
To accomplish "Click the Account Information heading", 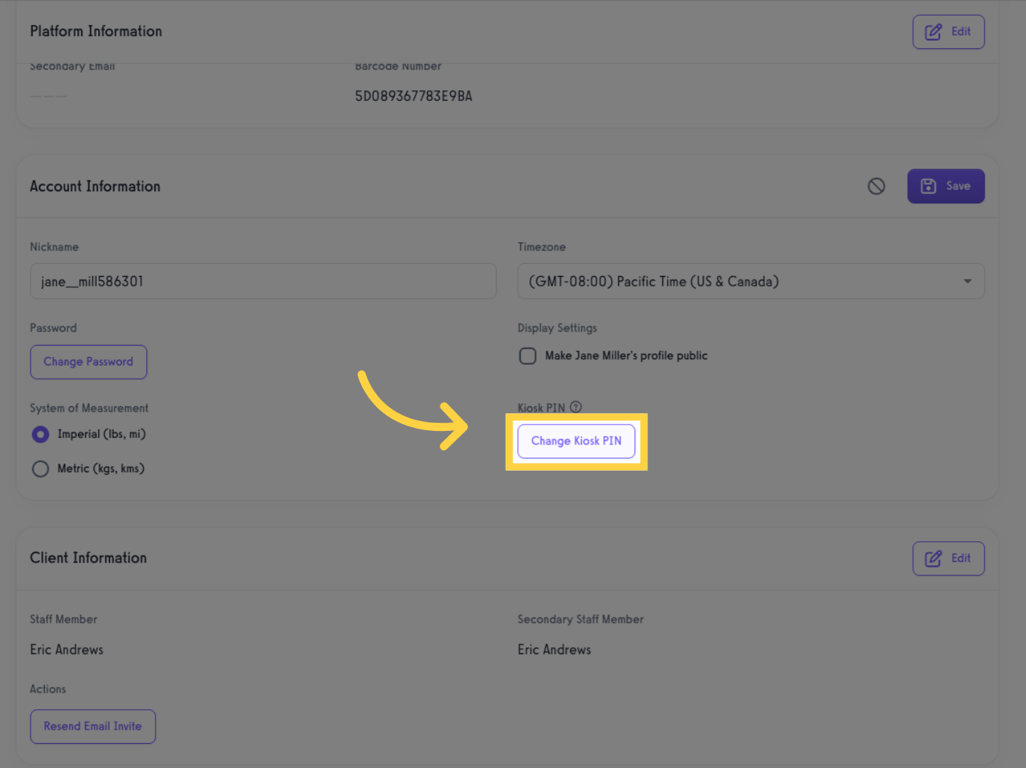I will pyautogui.click(x=95, y=186).
